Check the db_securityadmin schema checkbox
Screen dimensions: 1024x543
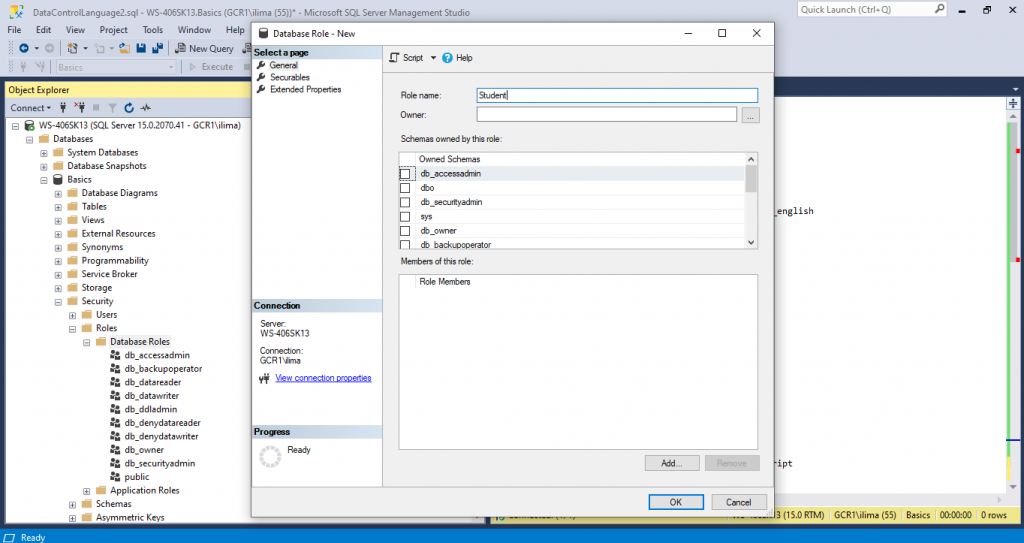click(406, 203)
